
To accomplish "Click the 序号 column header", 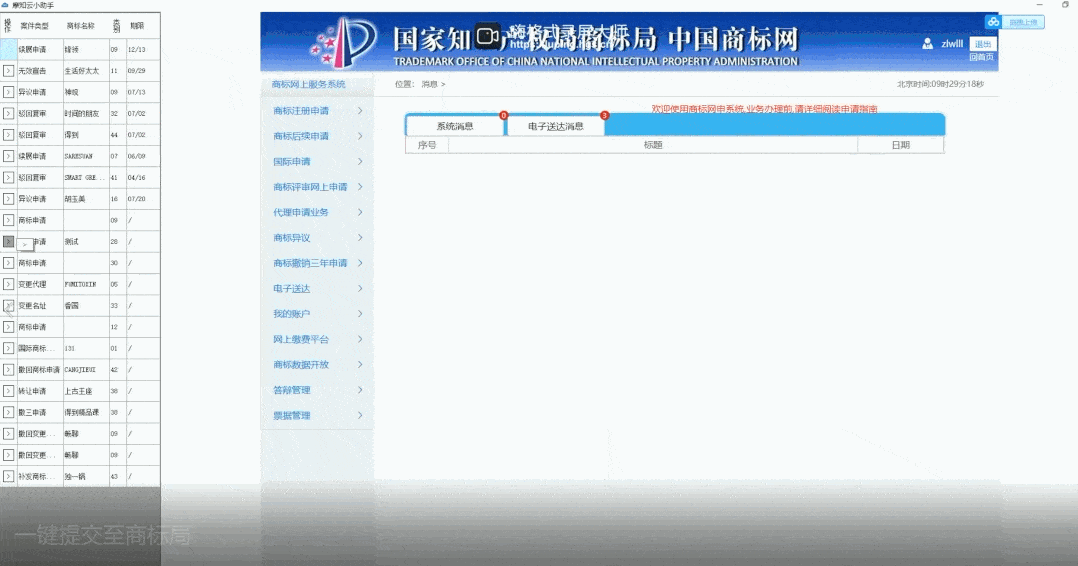I will point(427,145).
